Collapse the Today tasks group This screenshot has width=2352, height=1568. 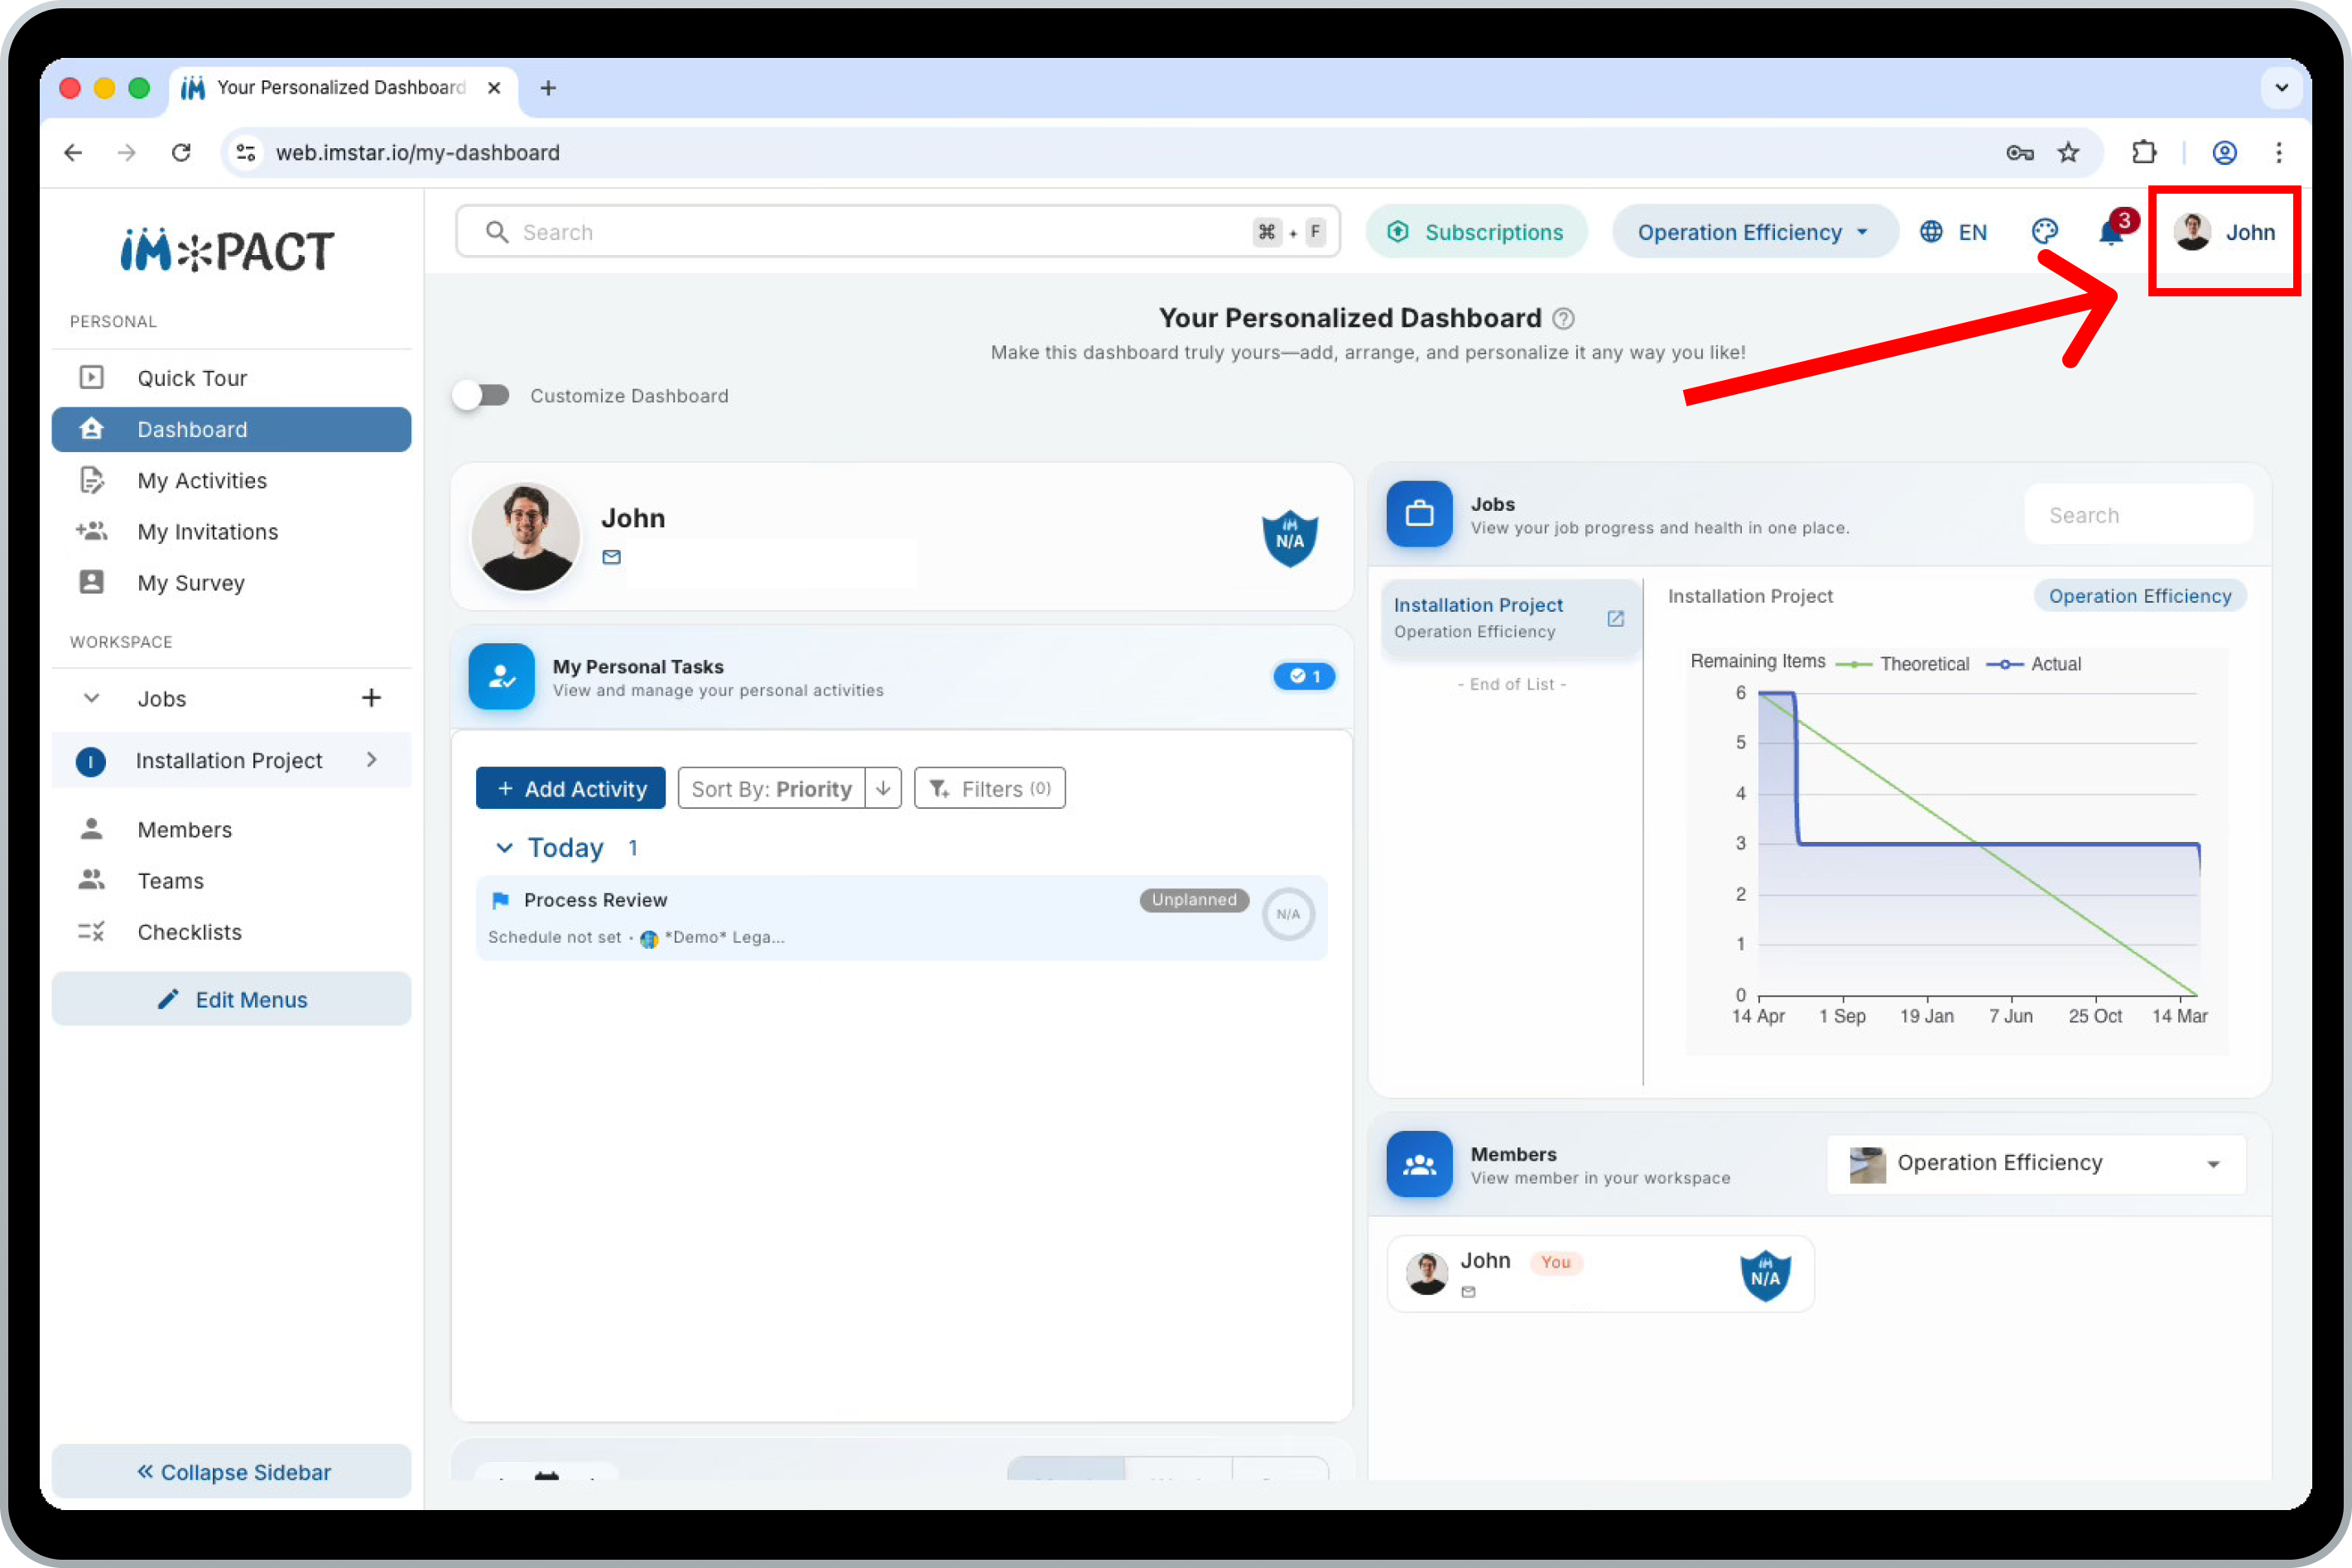(504, 848)
